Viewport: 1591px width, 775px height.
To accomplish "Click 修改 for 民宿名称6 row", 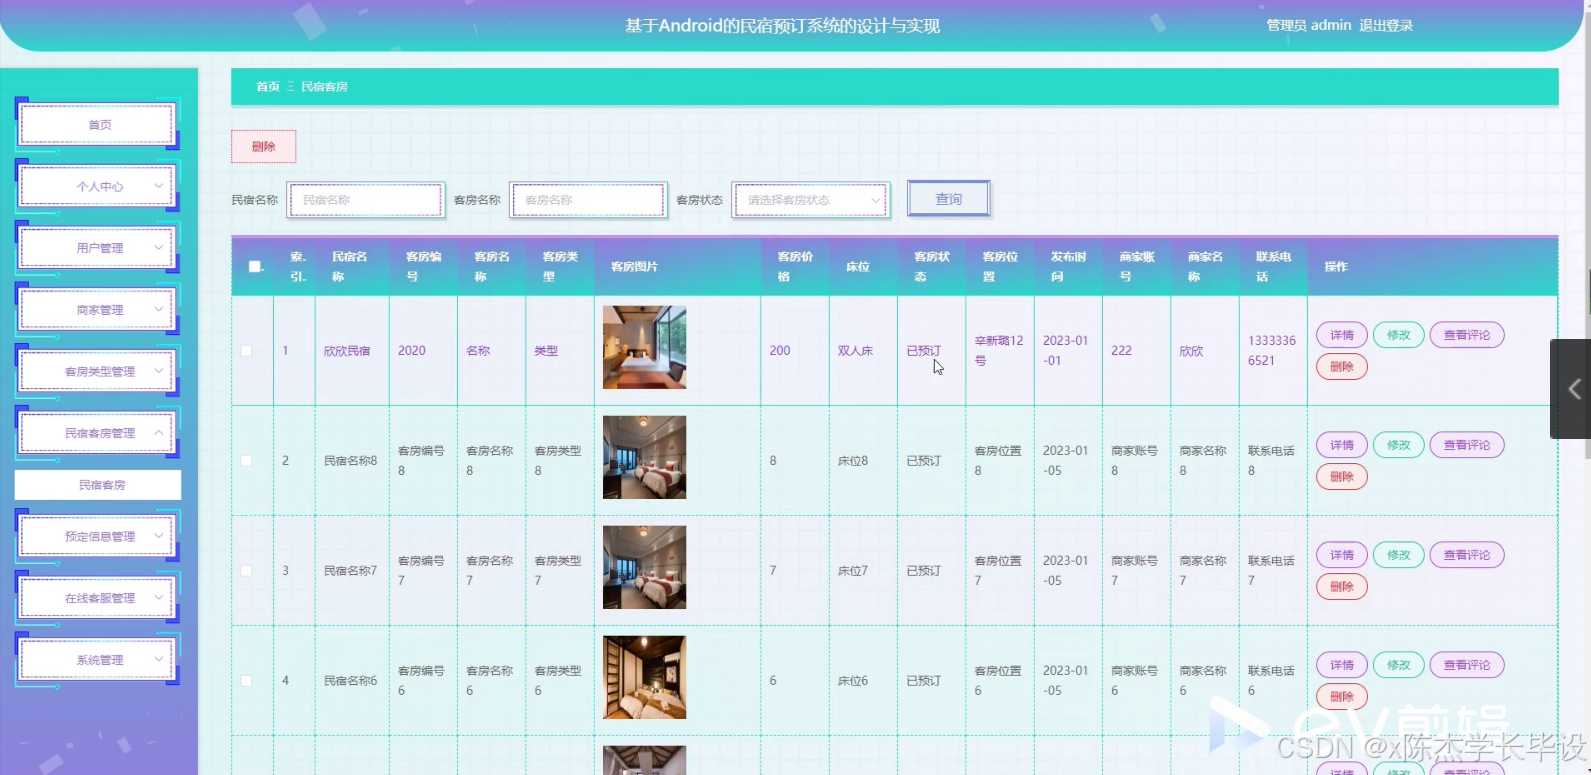I will point(1399,666).
